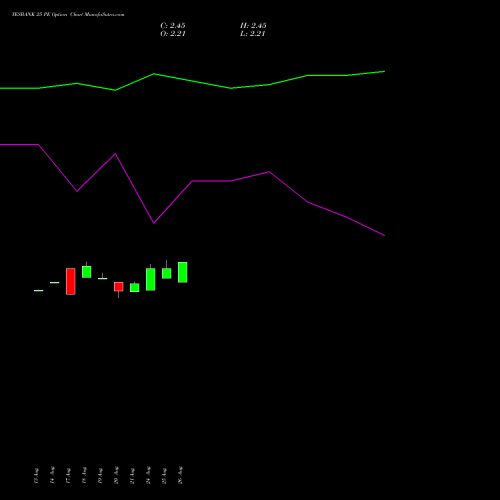Image resolution: width=500 pixels, height=500 pixels.
Task: Select the large red candle above 17 Aug
Action: pos(71,281)
